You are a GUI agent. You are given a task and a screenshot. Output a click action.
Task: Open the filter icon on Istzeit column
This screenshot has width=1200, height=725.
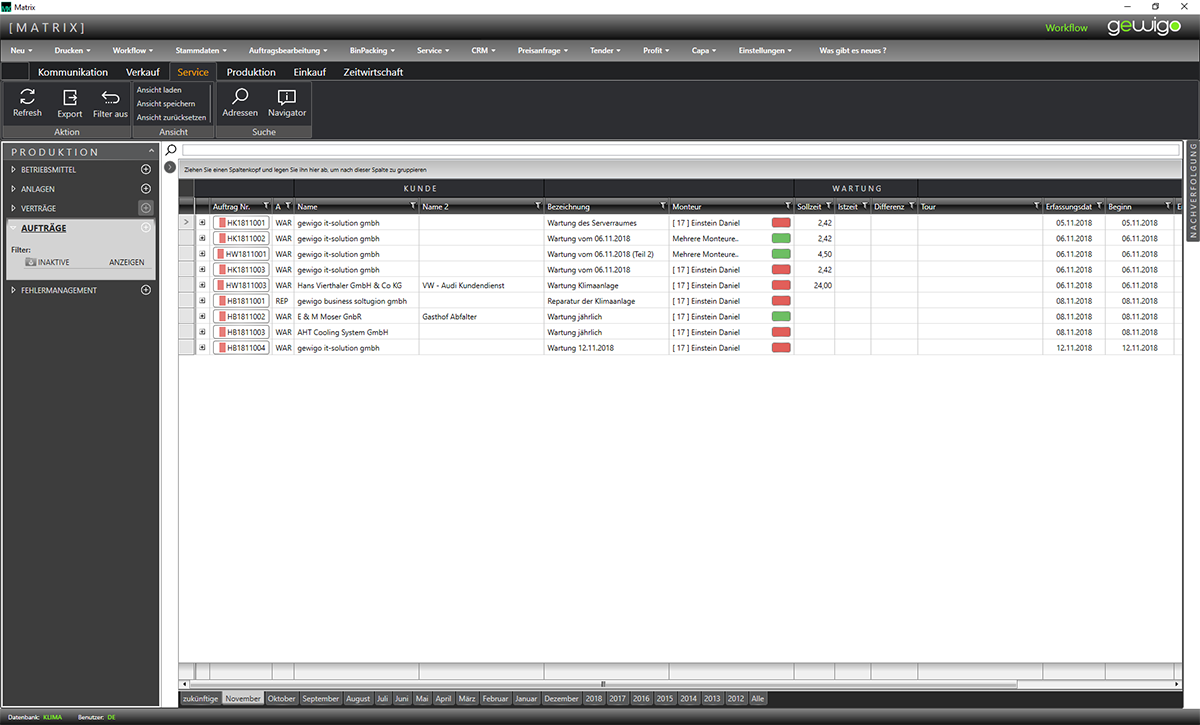coord(865,206)
